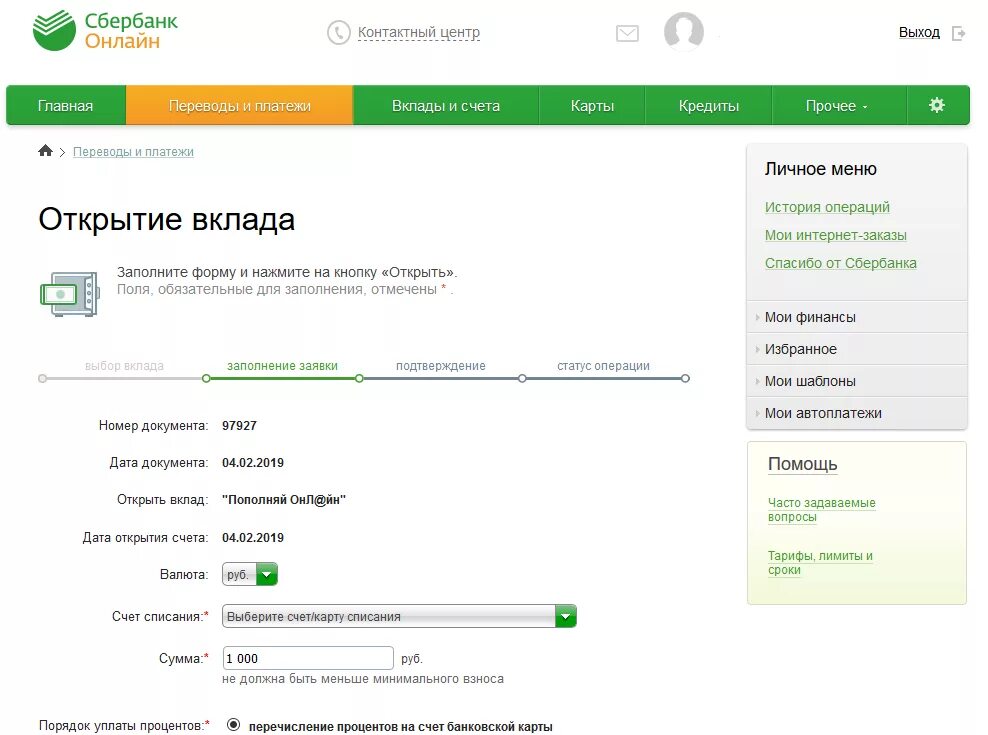
Task: Switch to Вклады и счета tab
Action: [445, 105]
